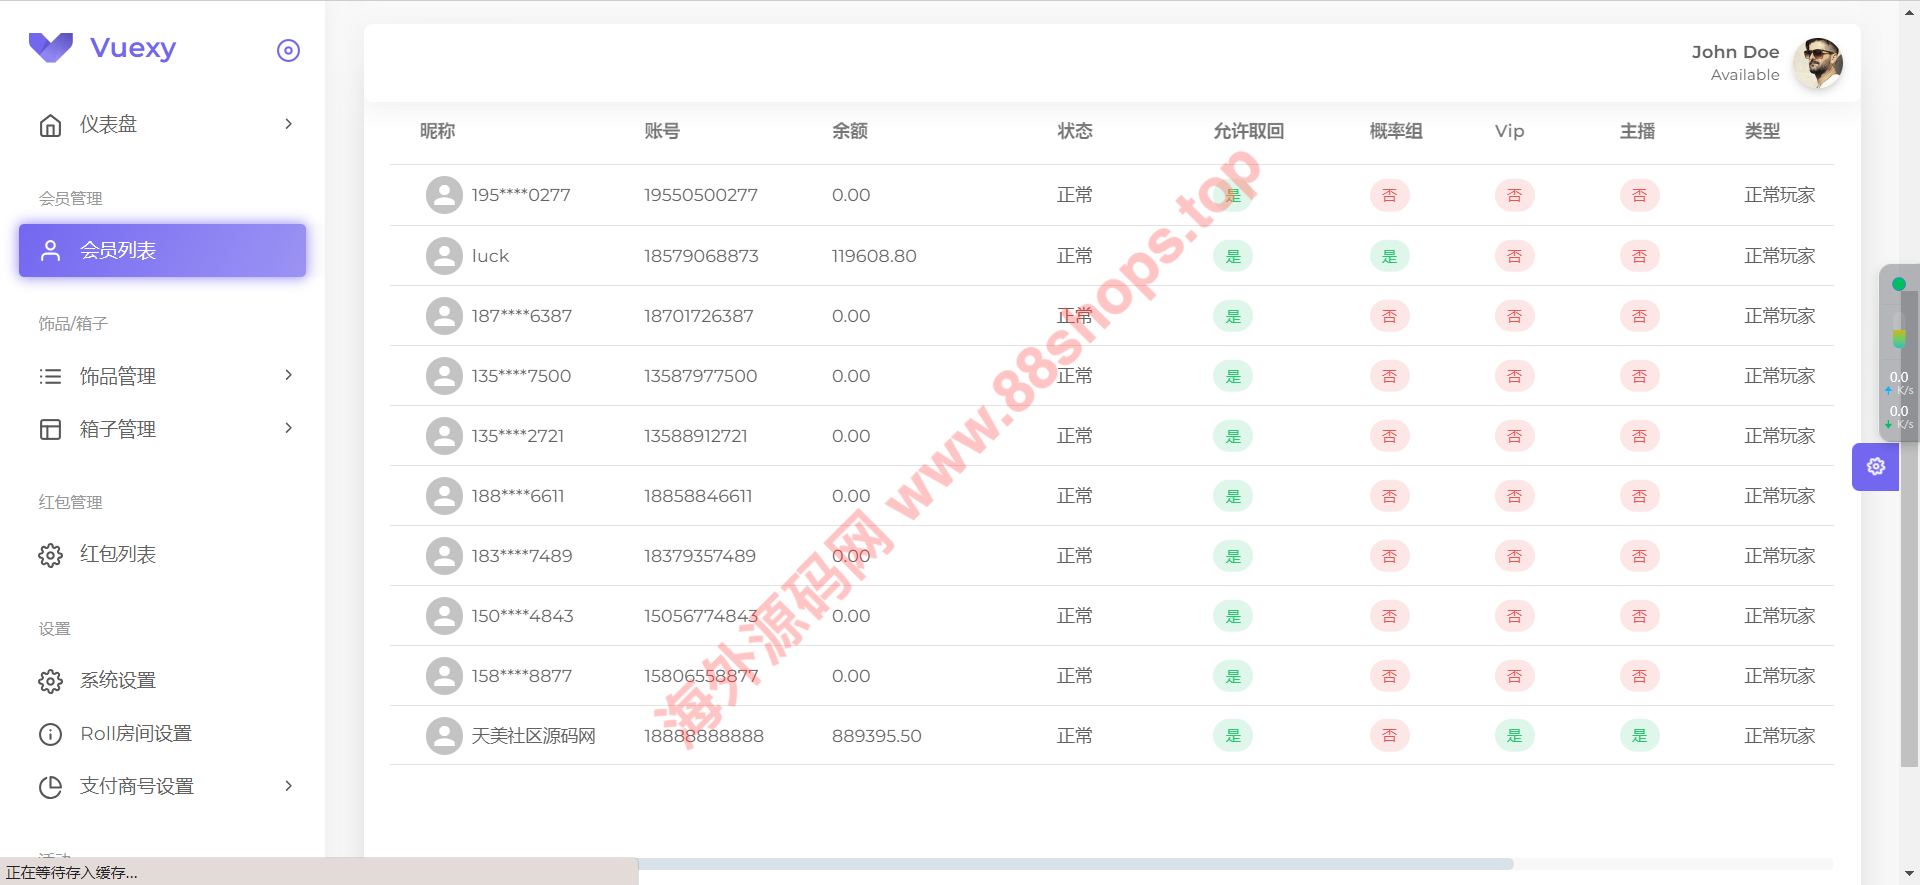Click the horizontal table scrollbar
The height and width of the screenshot is (885, 1920).
click(1075, 864)
